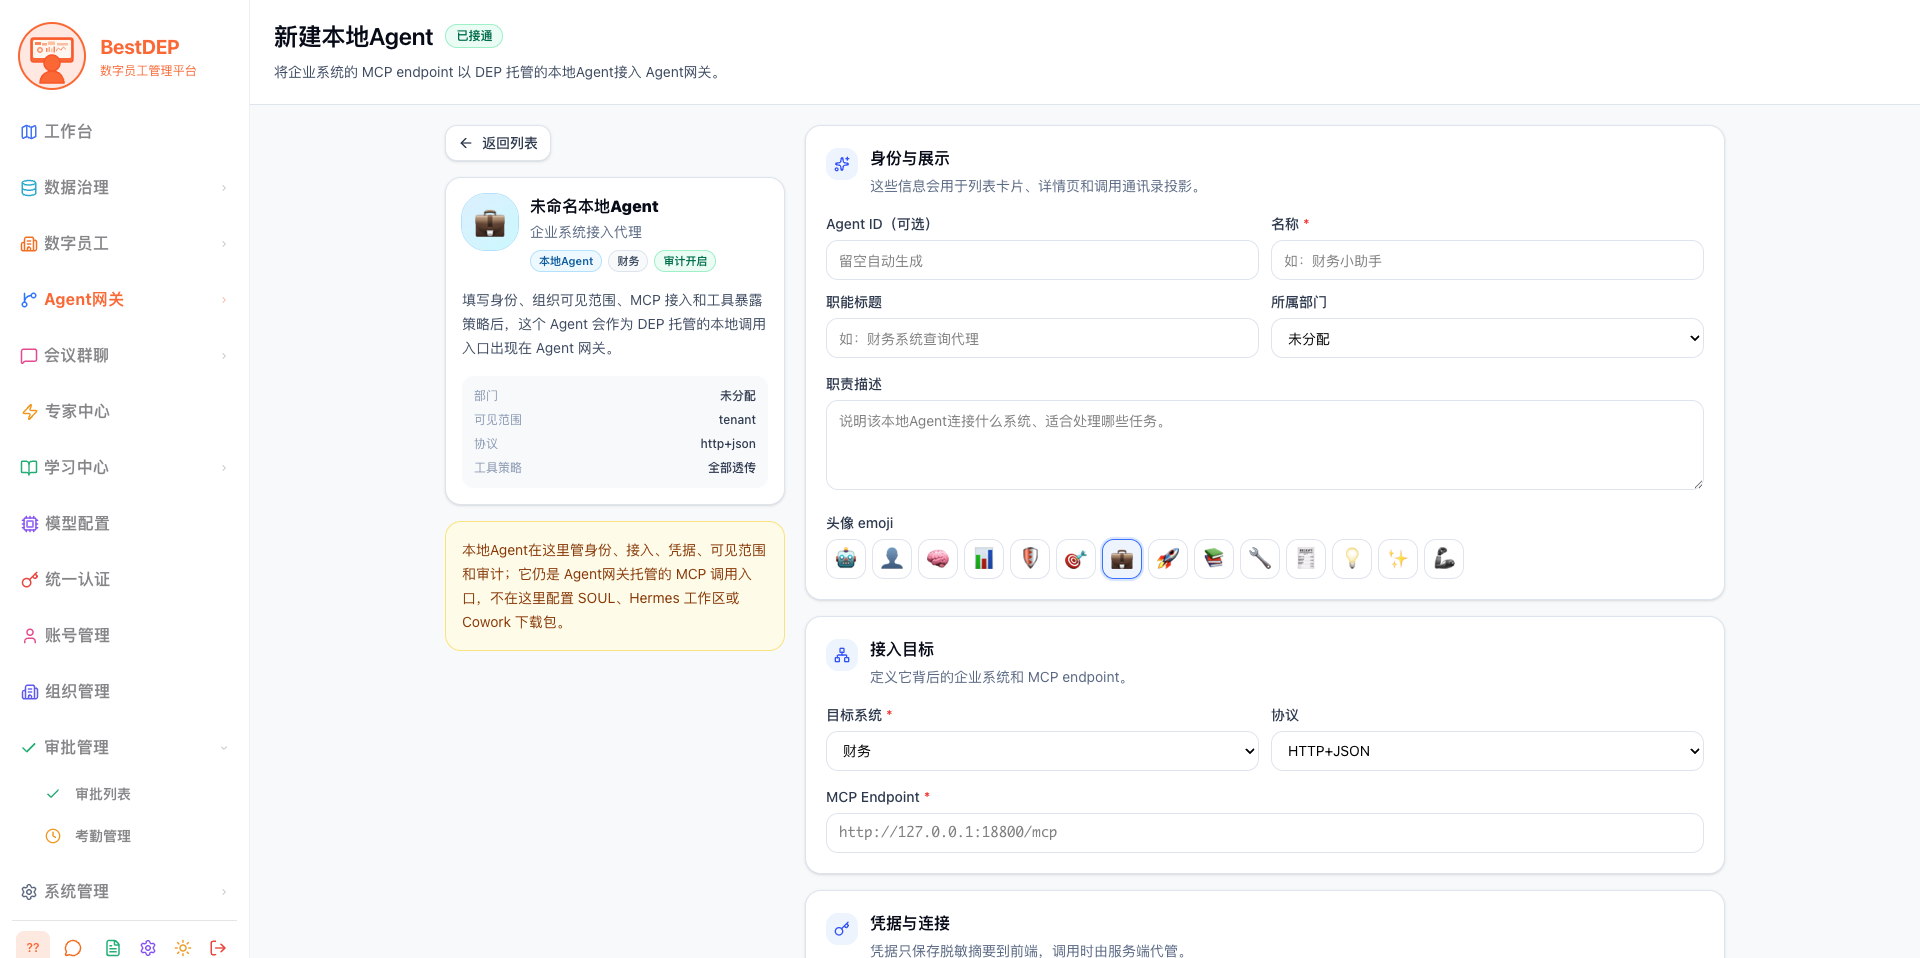Select the wrench avatar emoji
Image resolution: width=1920 pixels, height=958 pixels.
click(1260, 559)
